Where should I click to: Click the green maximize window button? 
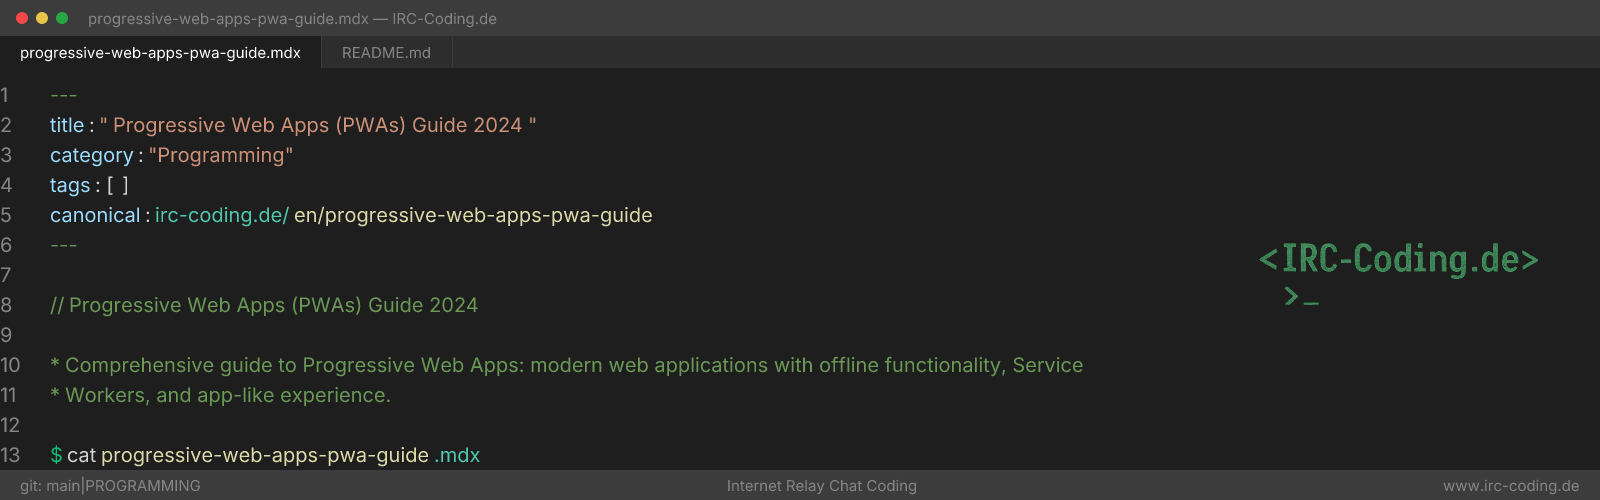click(62, 18)
